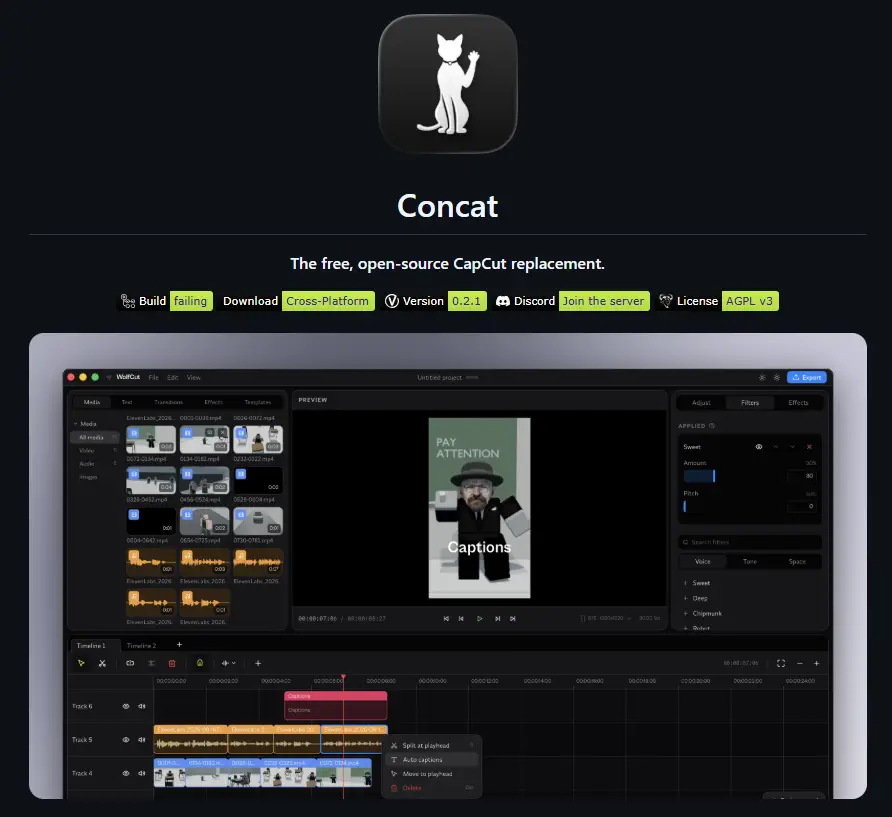Image resolution: width=892 pixels, height=817 pixels.
Task: Select Audio in the media sidebar
Action: (86, 464)
